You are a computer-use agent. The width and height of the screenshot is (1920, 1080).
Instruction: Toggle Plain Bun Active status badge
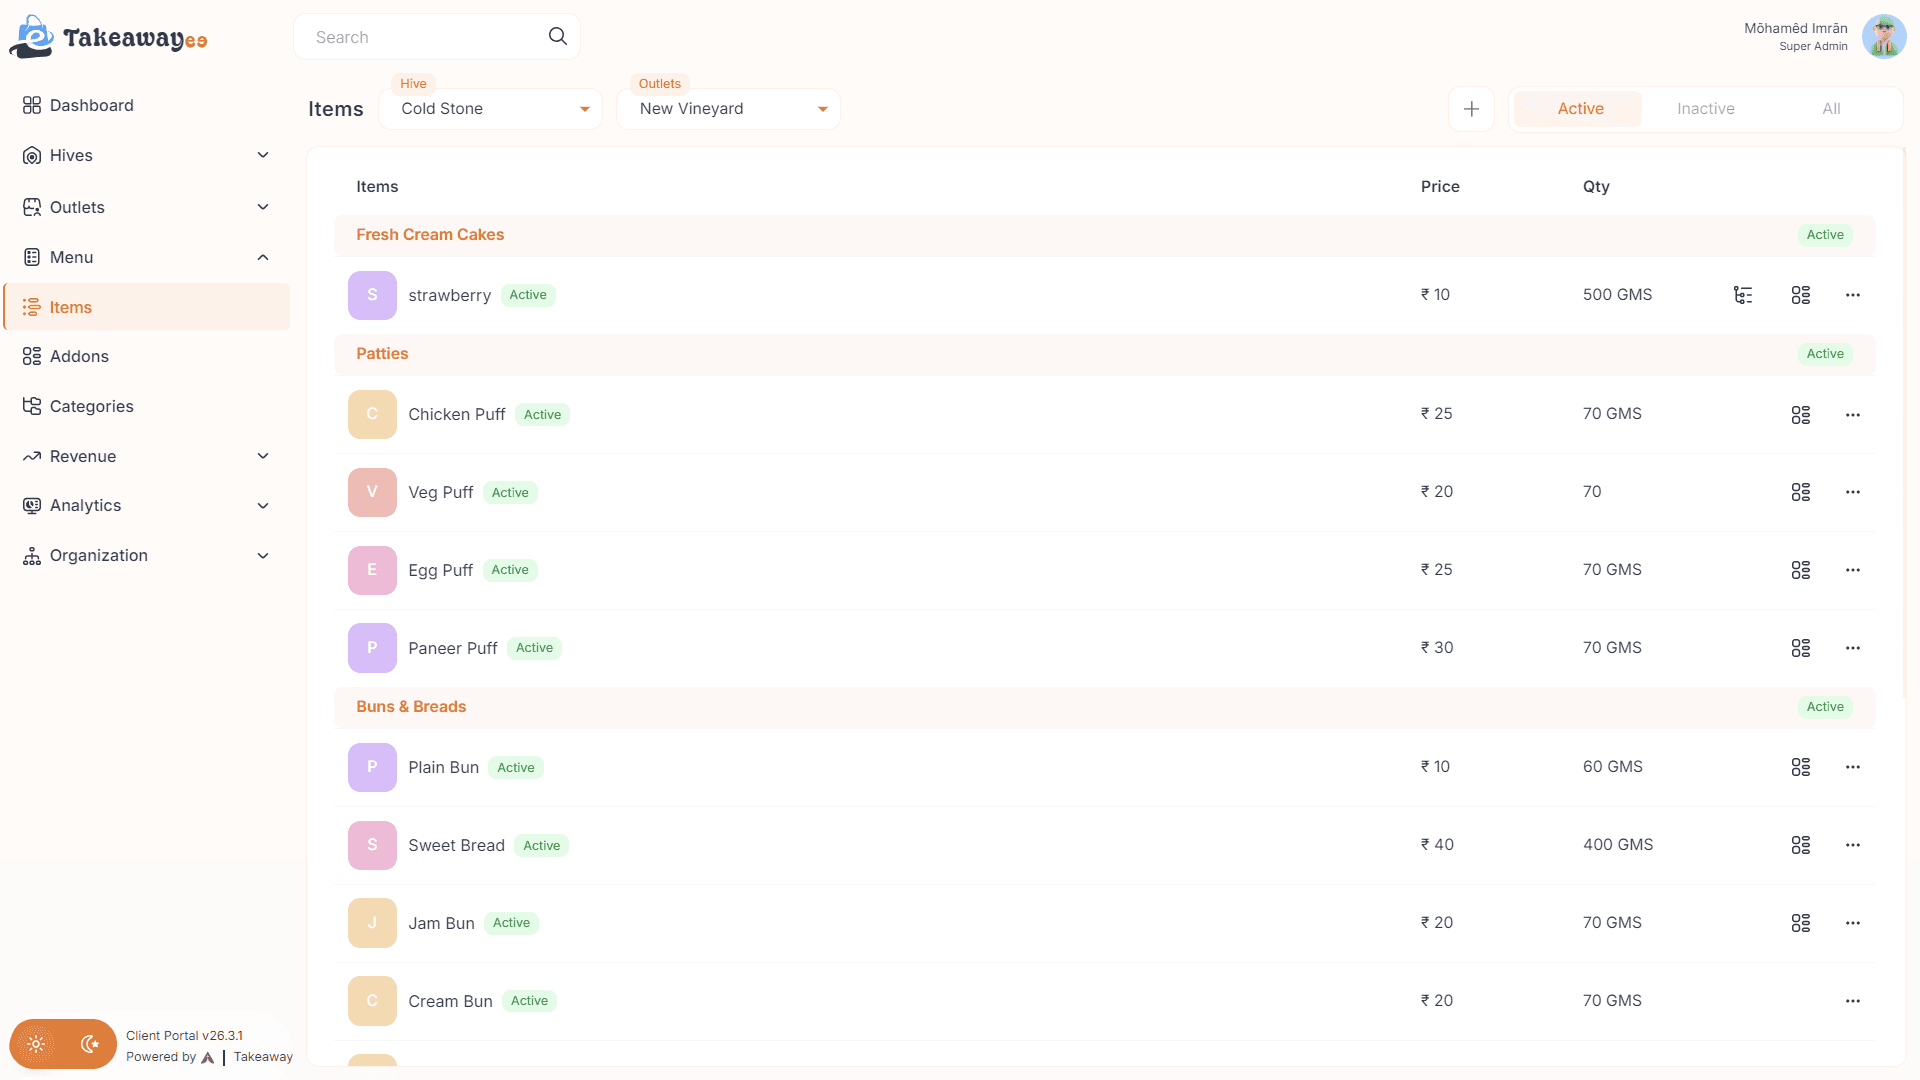516,768
